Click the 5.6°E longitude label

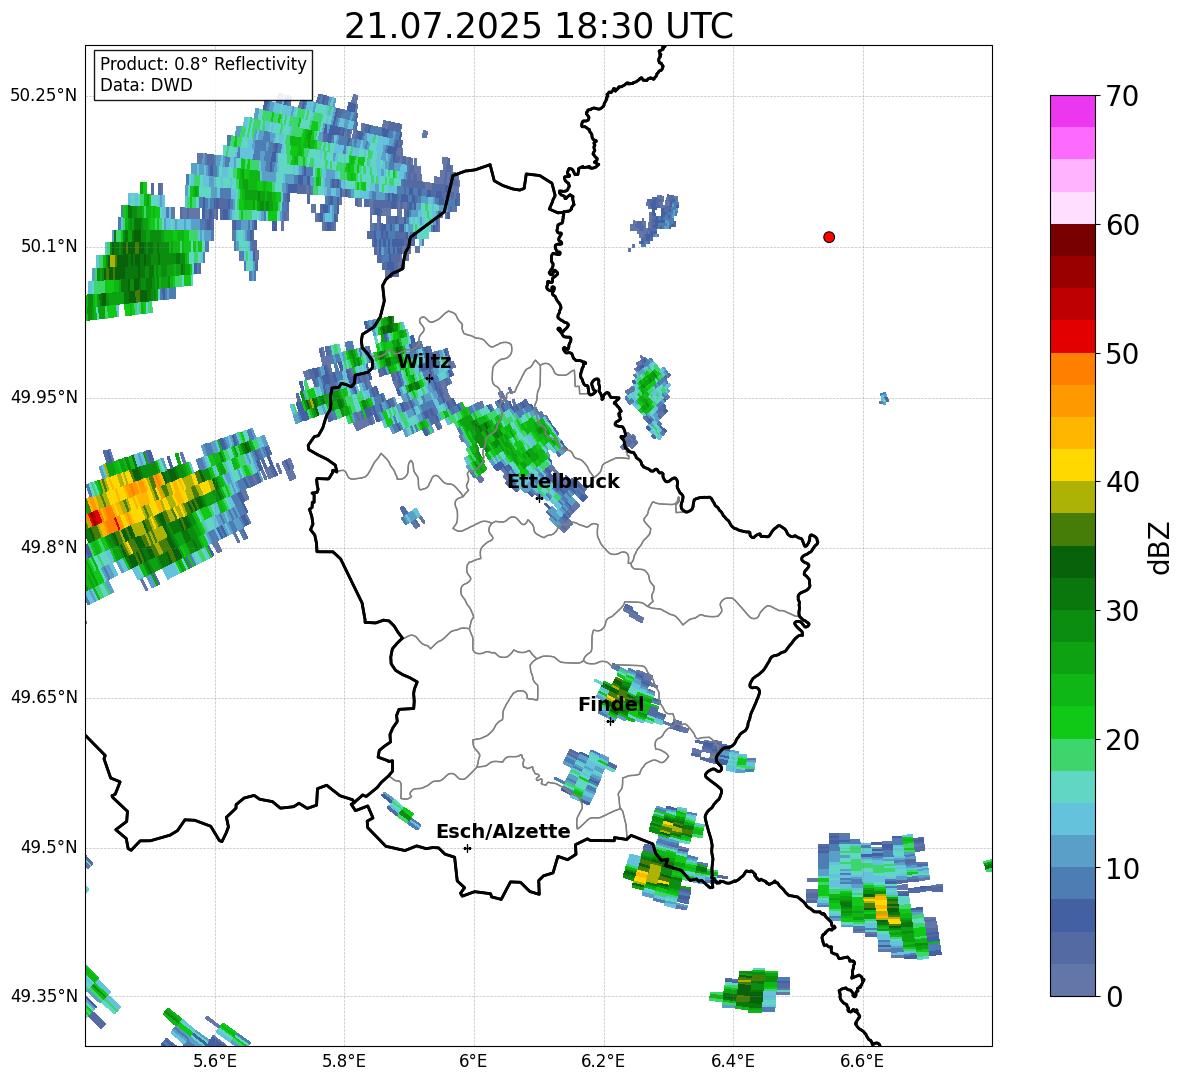(215, 1061)
